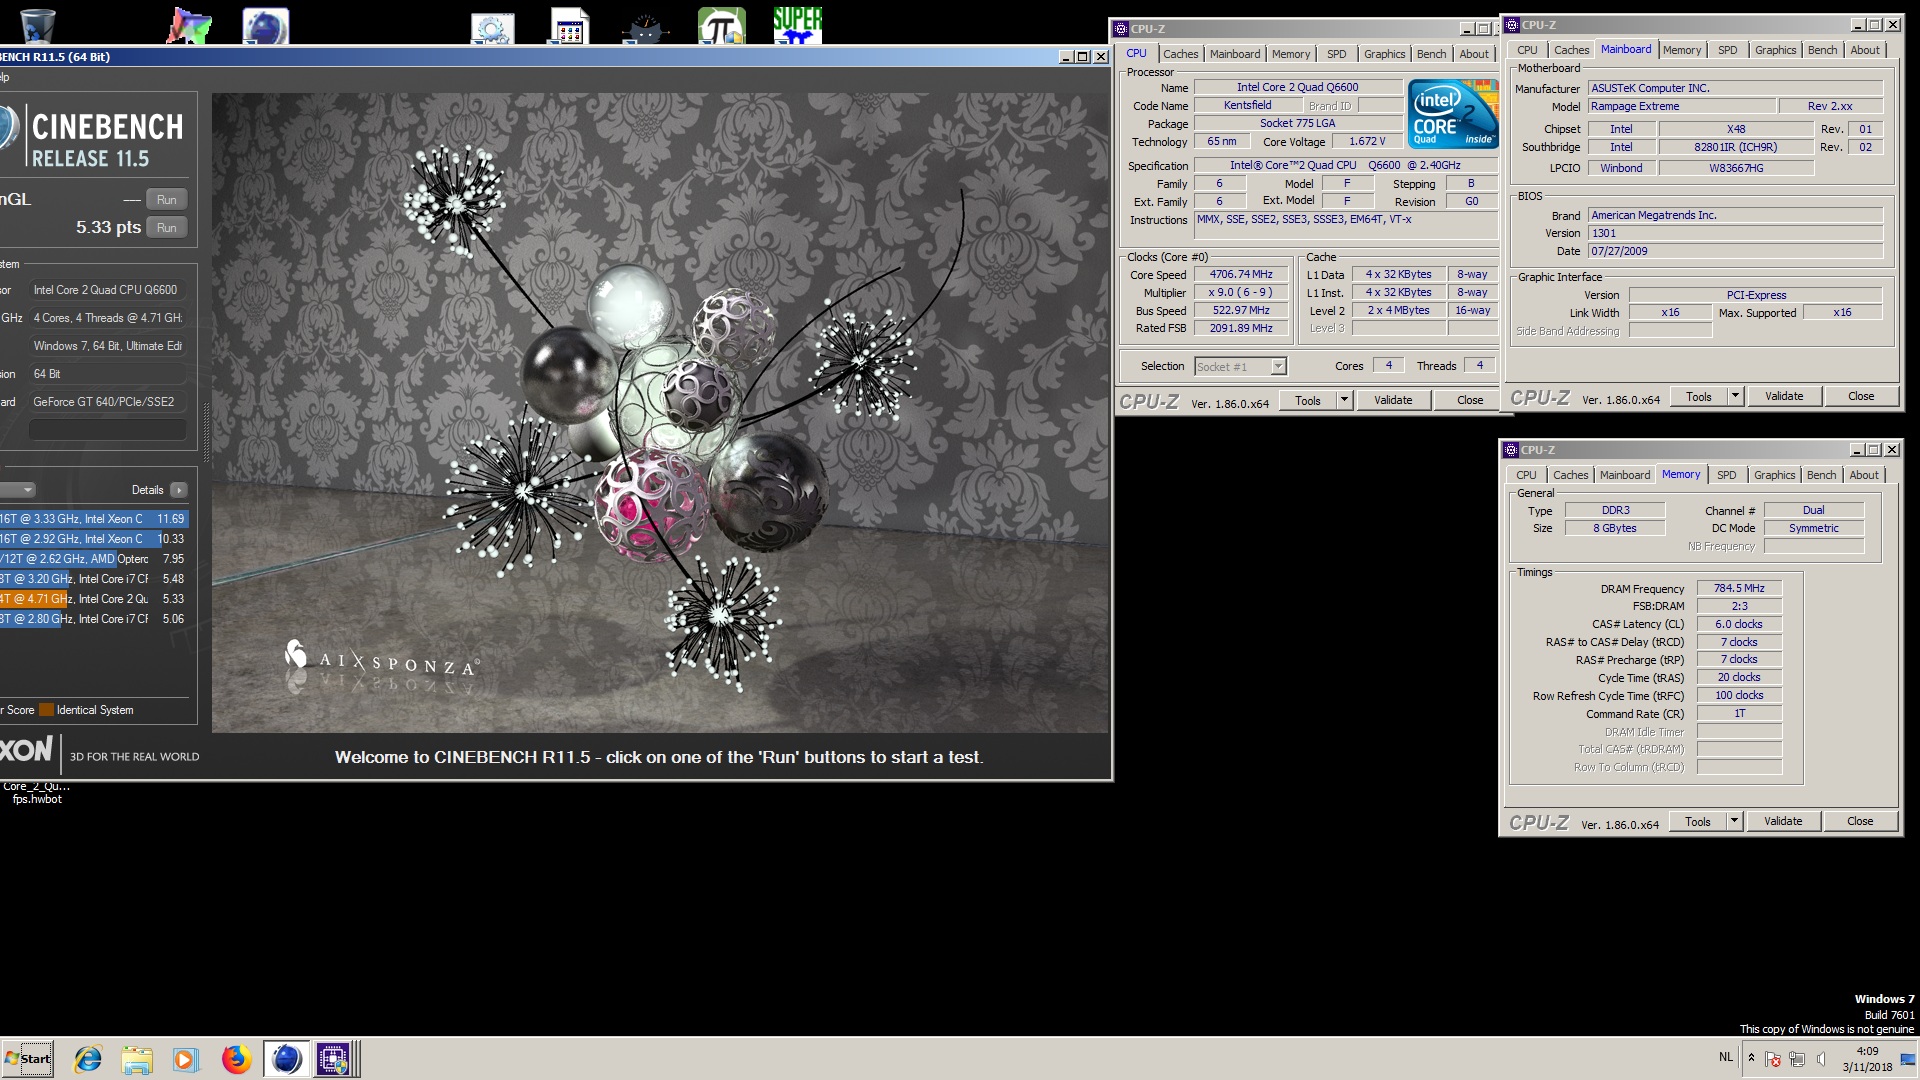Click Close button in the mainboard CPU-Z window

[x=1860, y=397]
